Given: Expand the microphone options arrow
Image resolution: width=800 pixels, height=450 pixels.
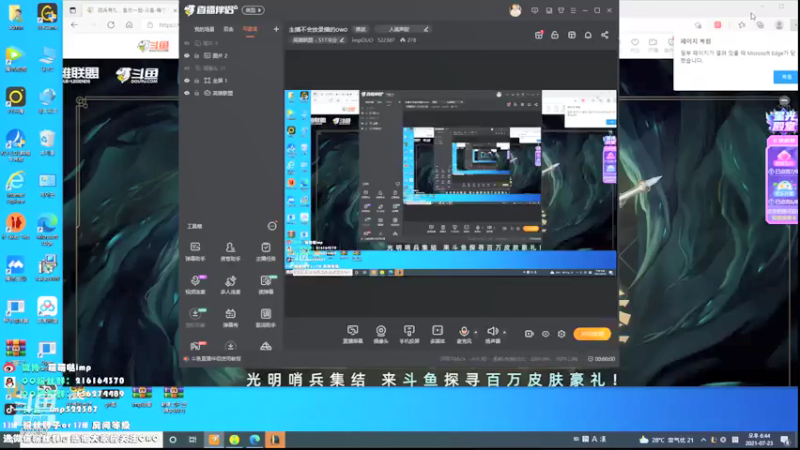Looking at the screenshot, I should coord(476,332).
